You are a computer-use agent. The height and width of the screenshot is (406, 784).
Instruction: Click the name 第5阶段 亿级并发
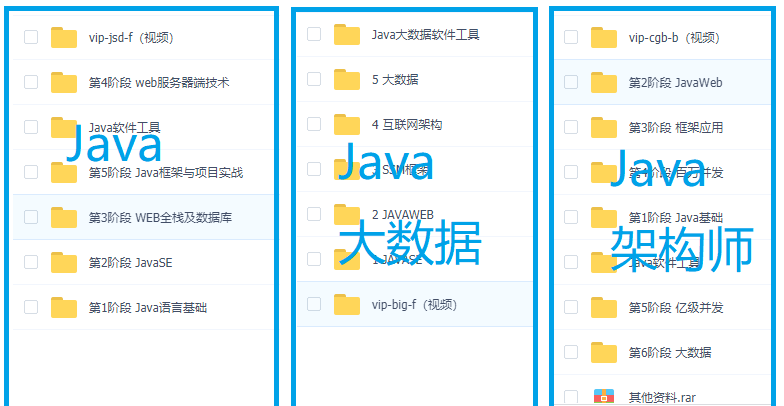(x=676, y=308)
